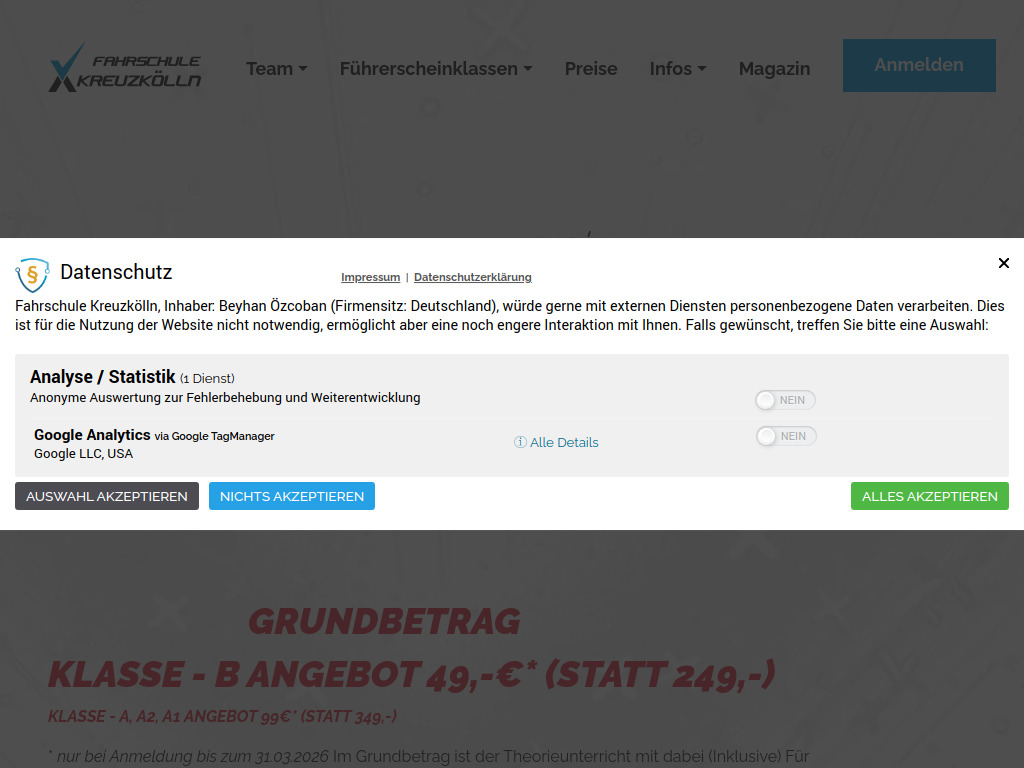Click the ALLES AKZEPTIEREN button

929,495
